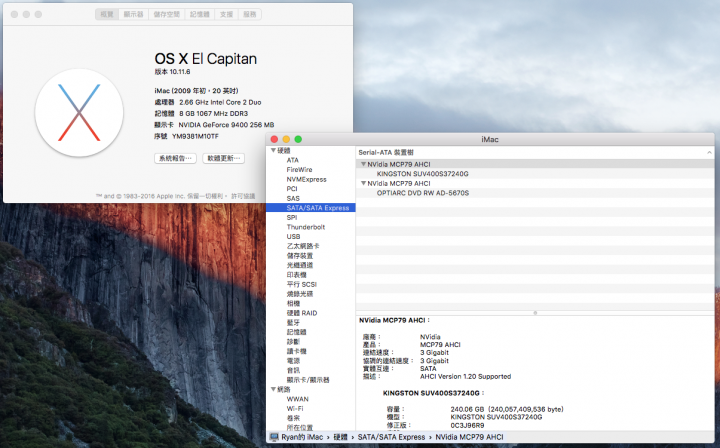Collapse NVidia MCP79 AHCI group containing KINGSTON
The width and height of the screenshot is (720, 448).
click(x=363, y=164)
